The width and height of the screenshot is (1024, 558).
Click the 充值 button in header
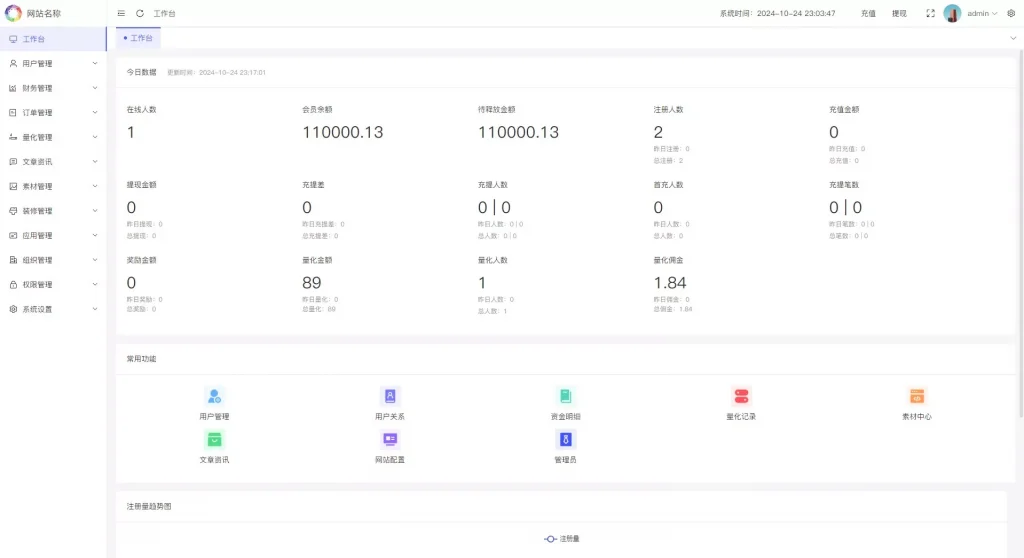tap(867, 14)
